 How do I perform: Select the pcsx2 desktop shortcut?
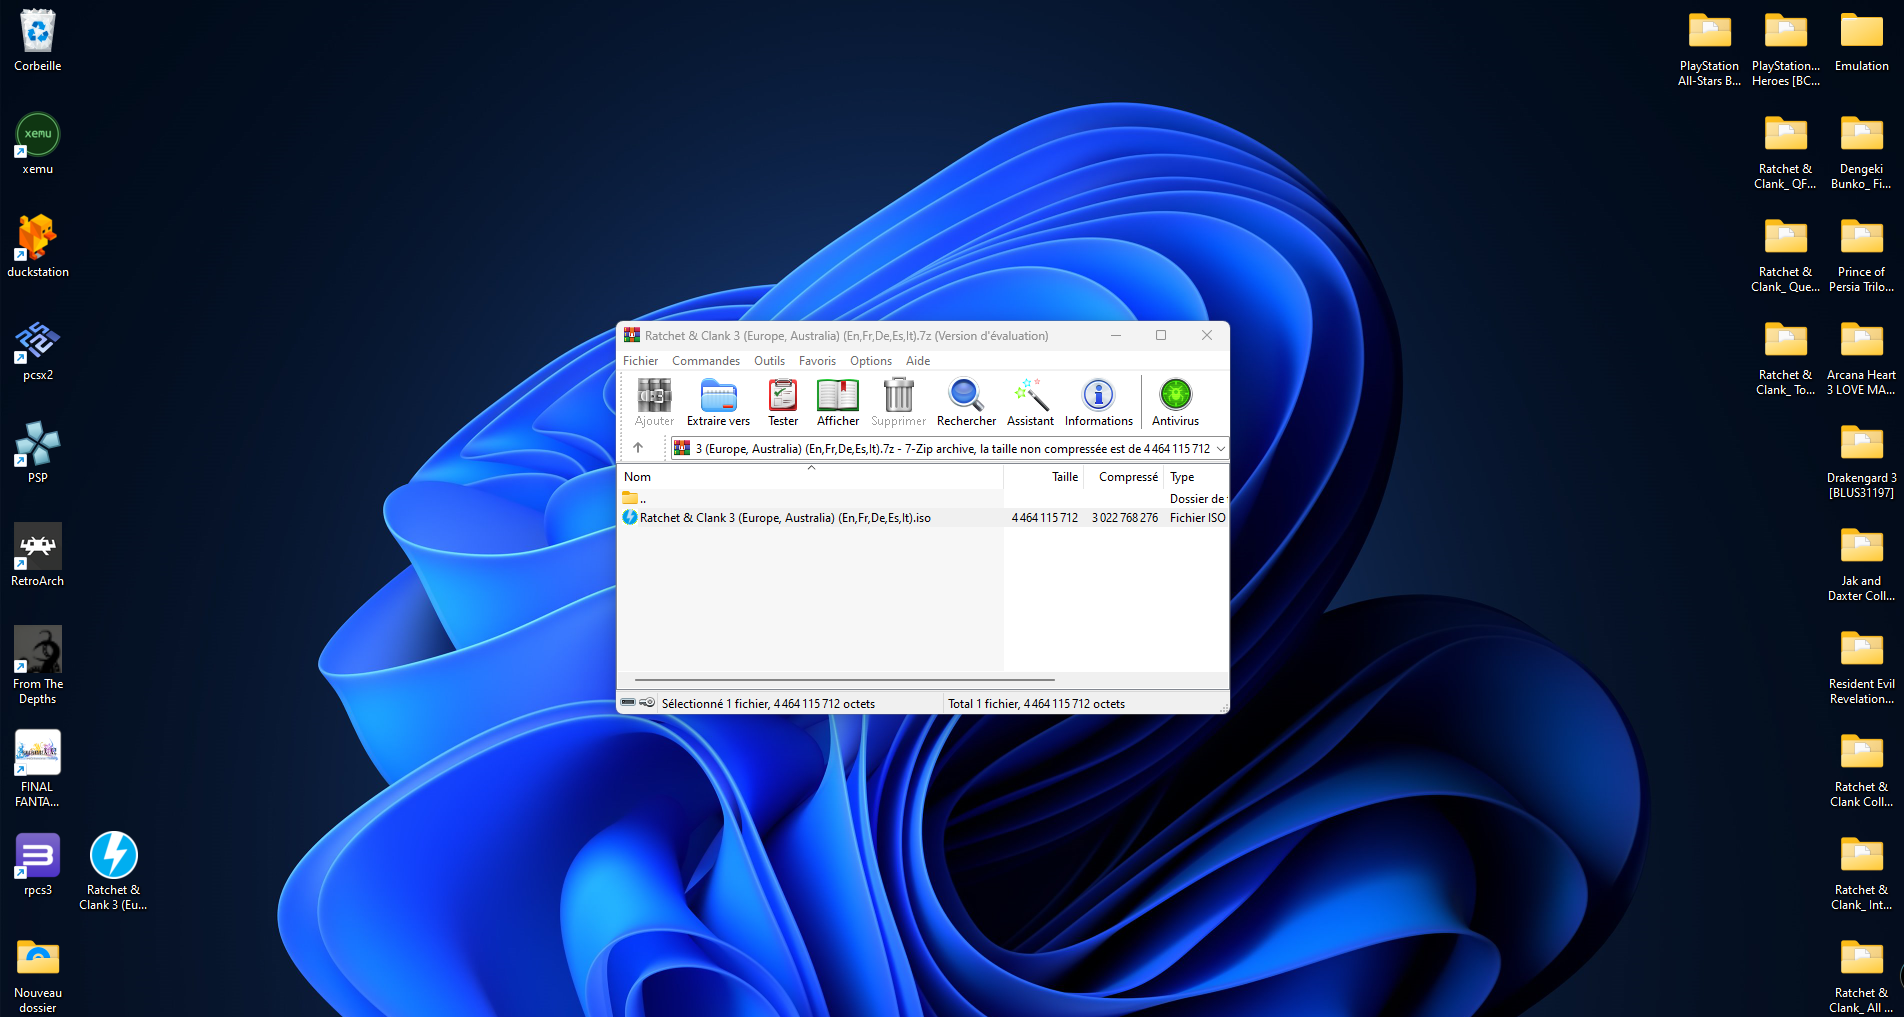pyautogui.click(x=38, y=350)
